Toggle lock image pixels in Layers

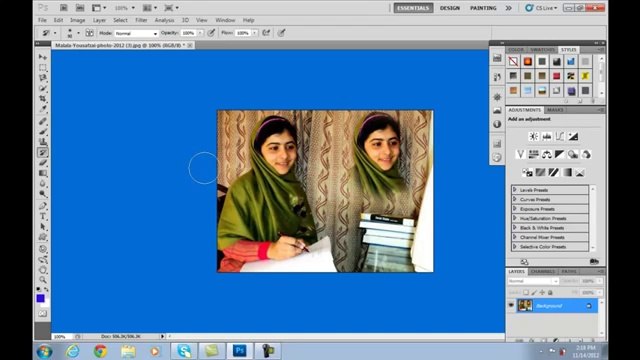[534, 292]
